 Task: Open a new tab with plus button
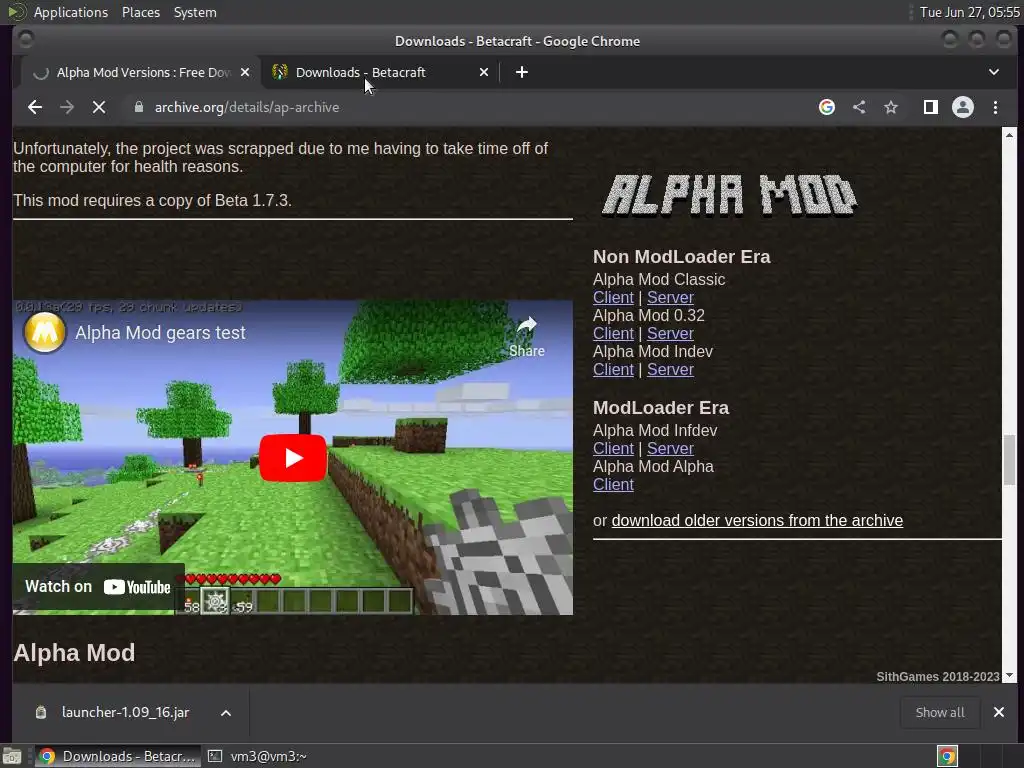(521, 72)
